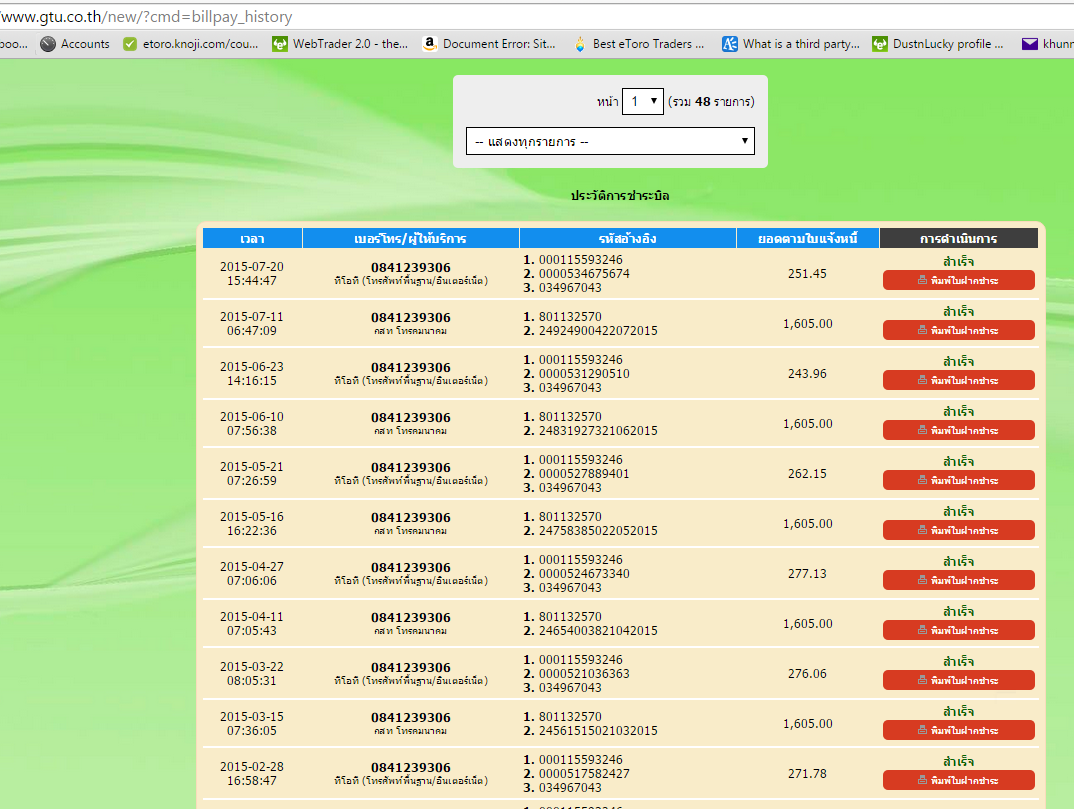Open the Accounts bookmark
This screenshot has height=809, width=1074.
(75, 44)
